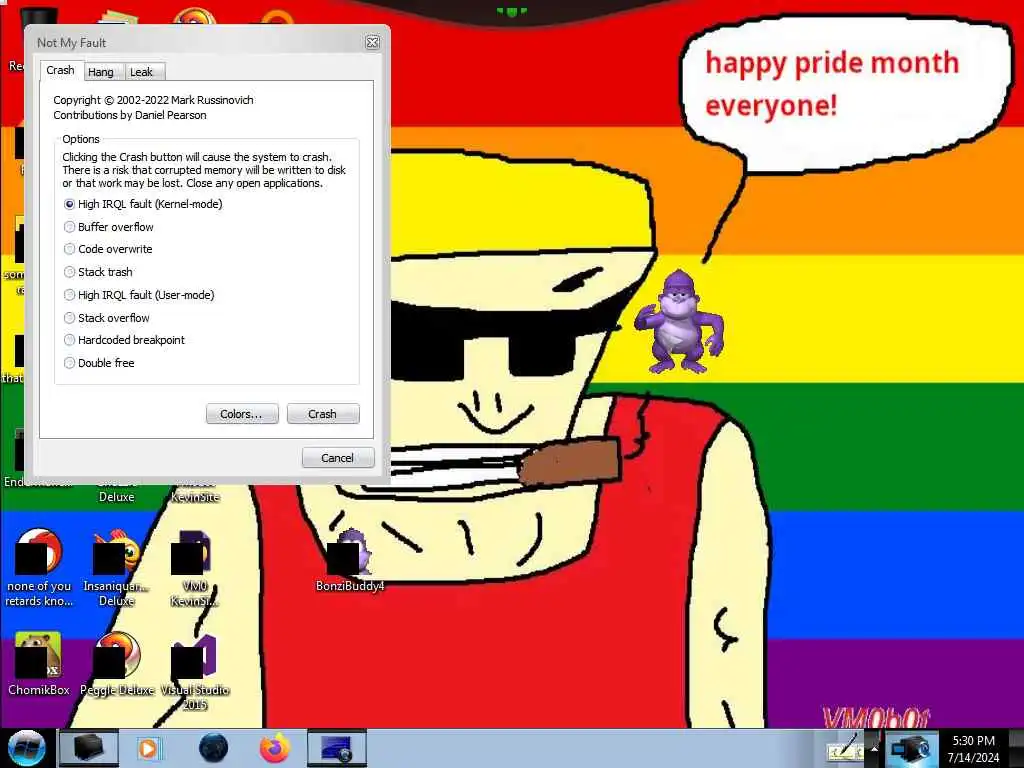The width and height of the screenshot is (1024, 768).
Task: Open the clock showing 5:30 PM
Action: coord(973,741)
